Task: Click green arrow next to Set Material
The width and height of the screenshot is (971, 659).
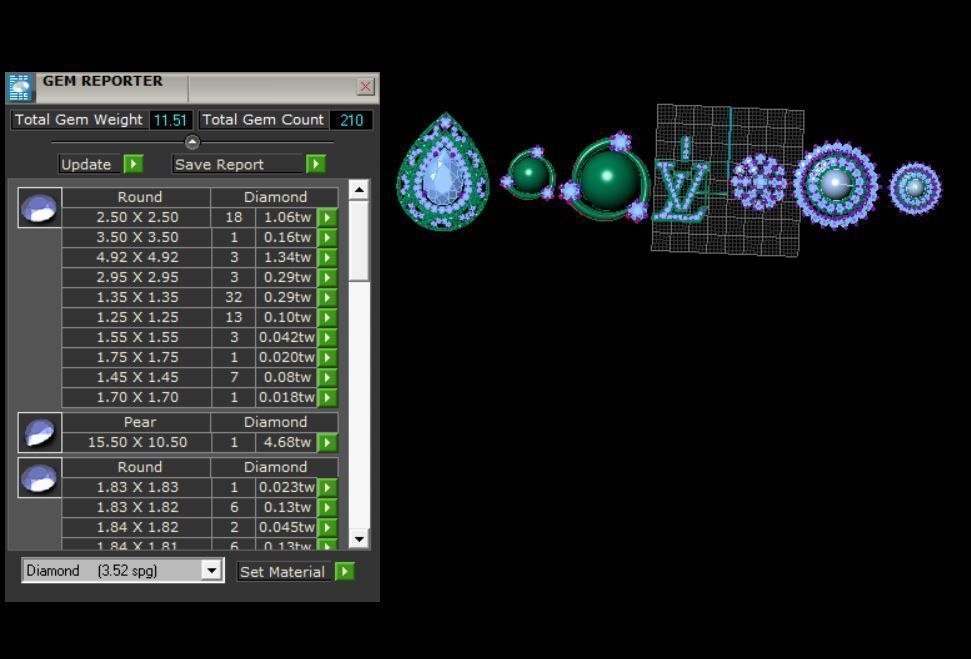Action: (x=345, y=571)
